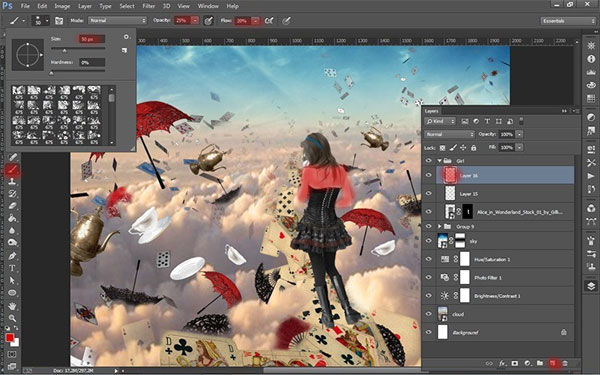Screen dimensions: 600x375
Task: Select the Zoom tool
Action: (12, 318)
